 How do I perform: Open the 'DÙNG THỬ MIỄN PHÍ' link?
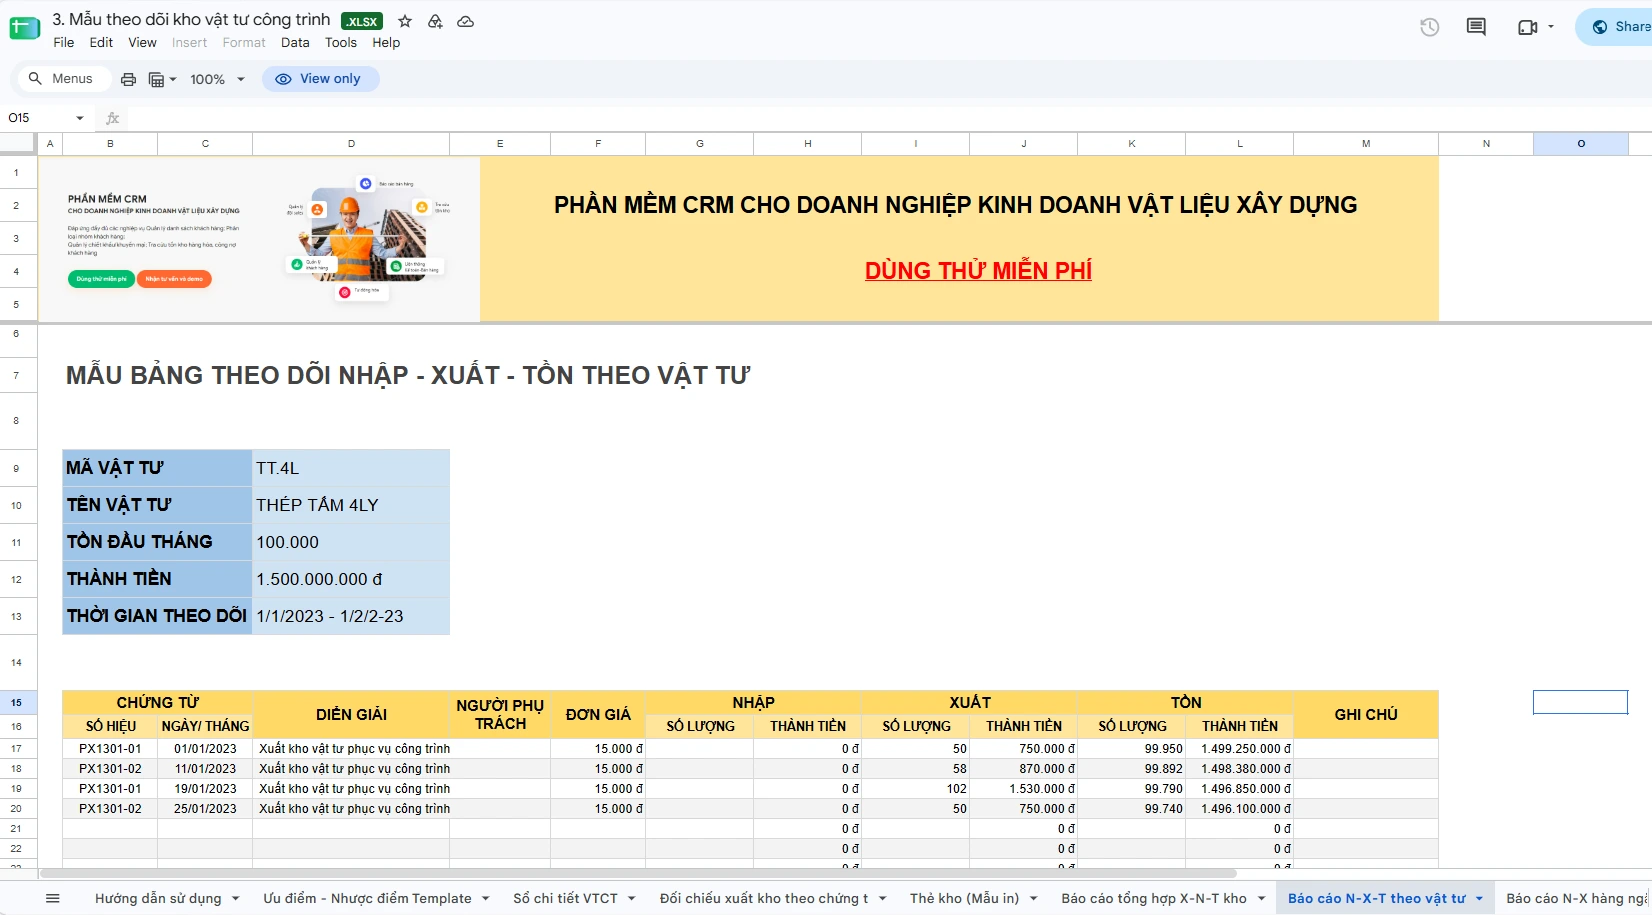tap(978, 271)
